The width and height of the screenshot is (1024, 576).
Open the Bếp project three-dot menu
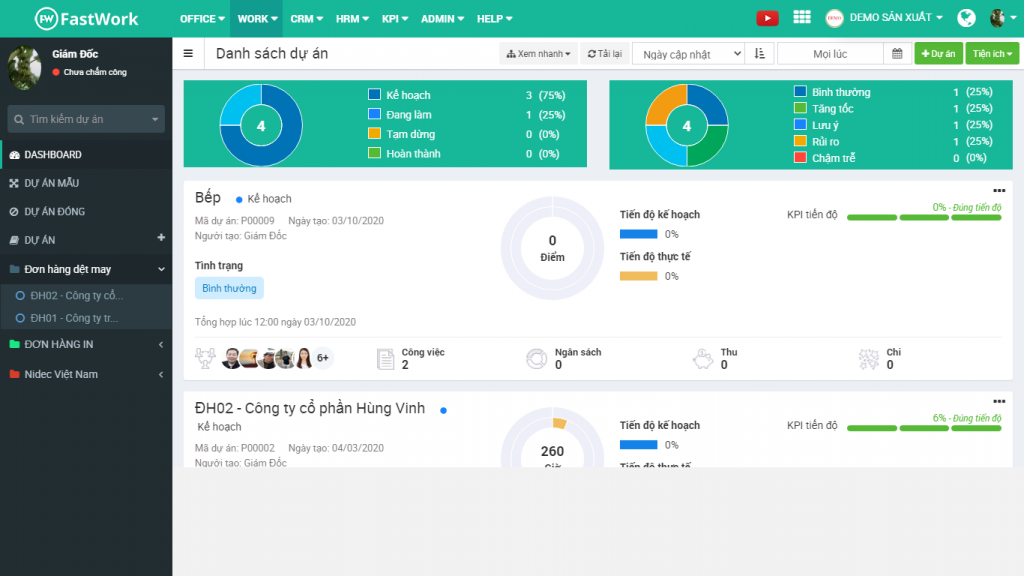click(999, 191)
